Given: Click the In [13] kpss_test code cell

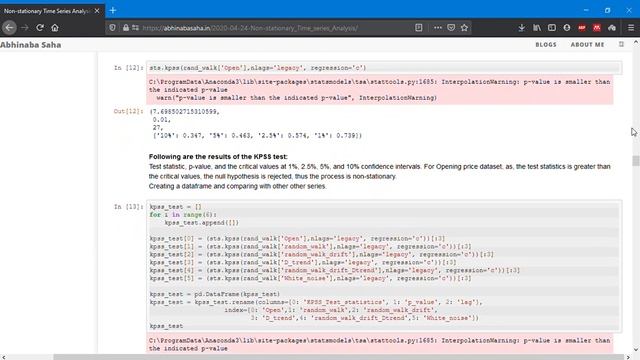Looking at the screenshot, I should click(x=384, y=266).
